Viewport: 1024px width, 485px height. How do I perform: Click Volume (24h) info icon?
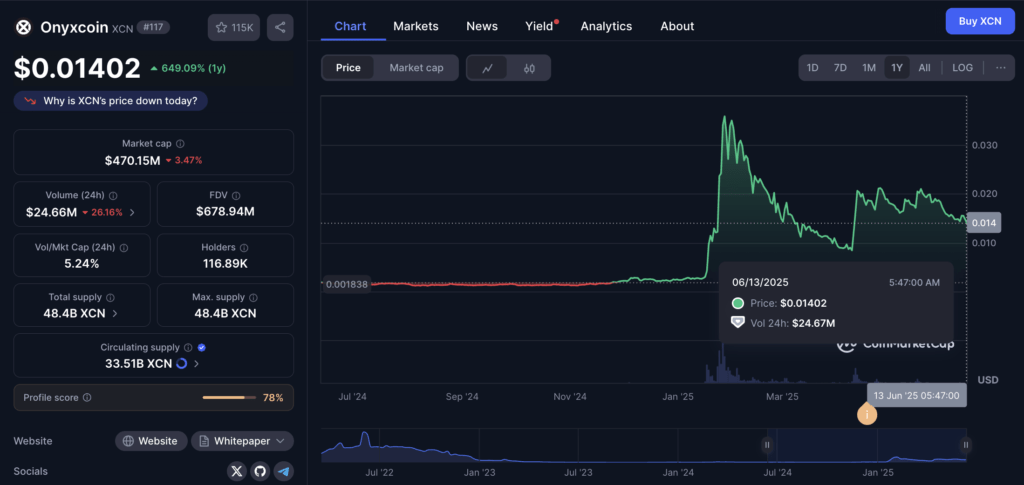(113, 196)
